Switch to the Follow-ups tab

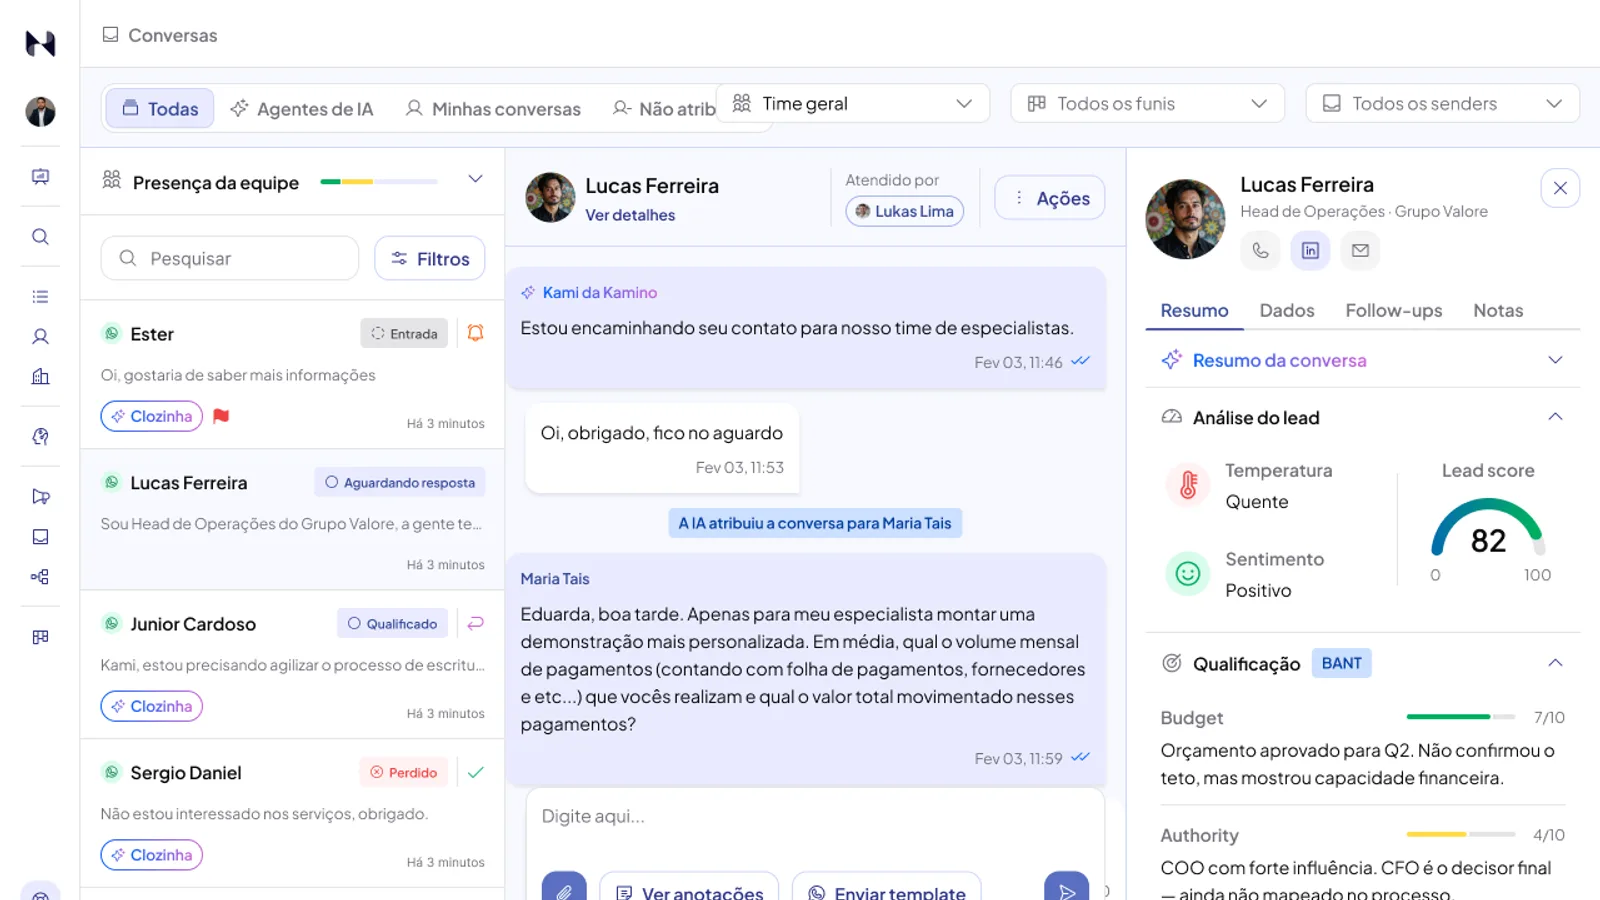click(1393, 311)
